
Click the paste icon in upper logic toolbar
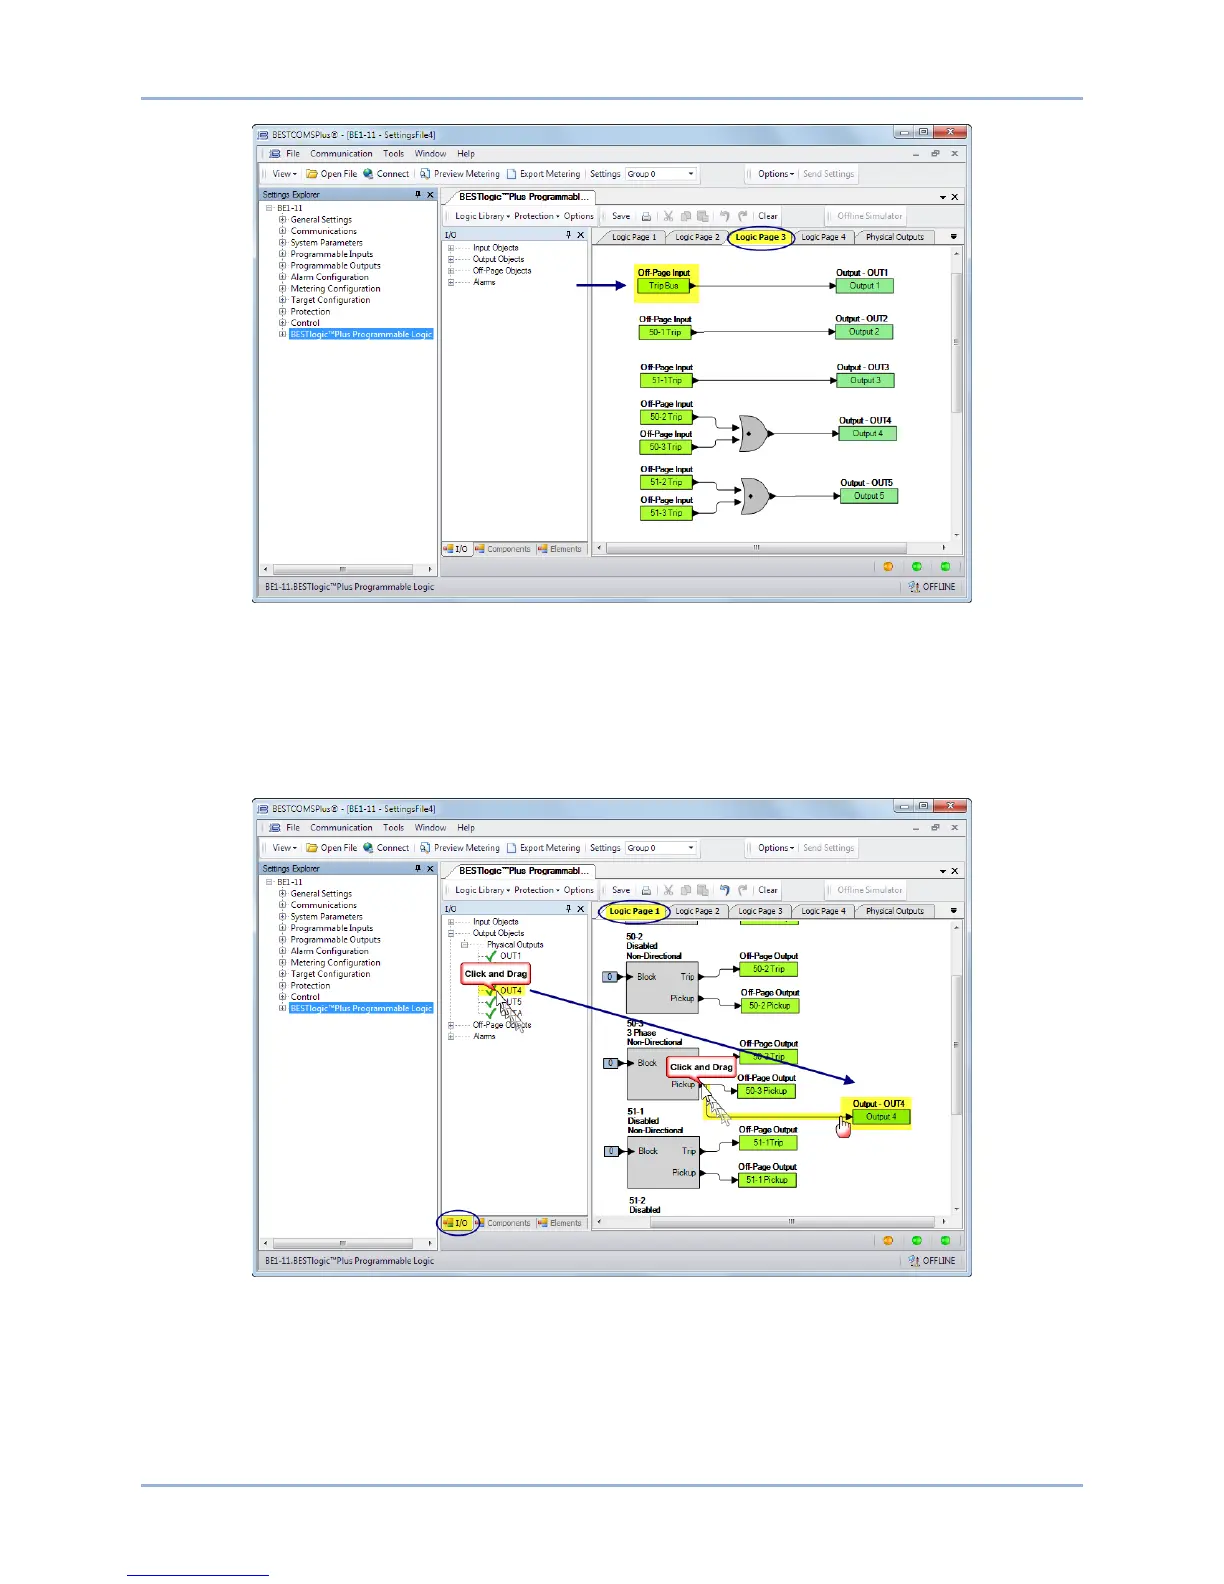click(703, 216)
